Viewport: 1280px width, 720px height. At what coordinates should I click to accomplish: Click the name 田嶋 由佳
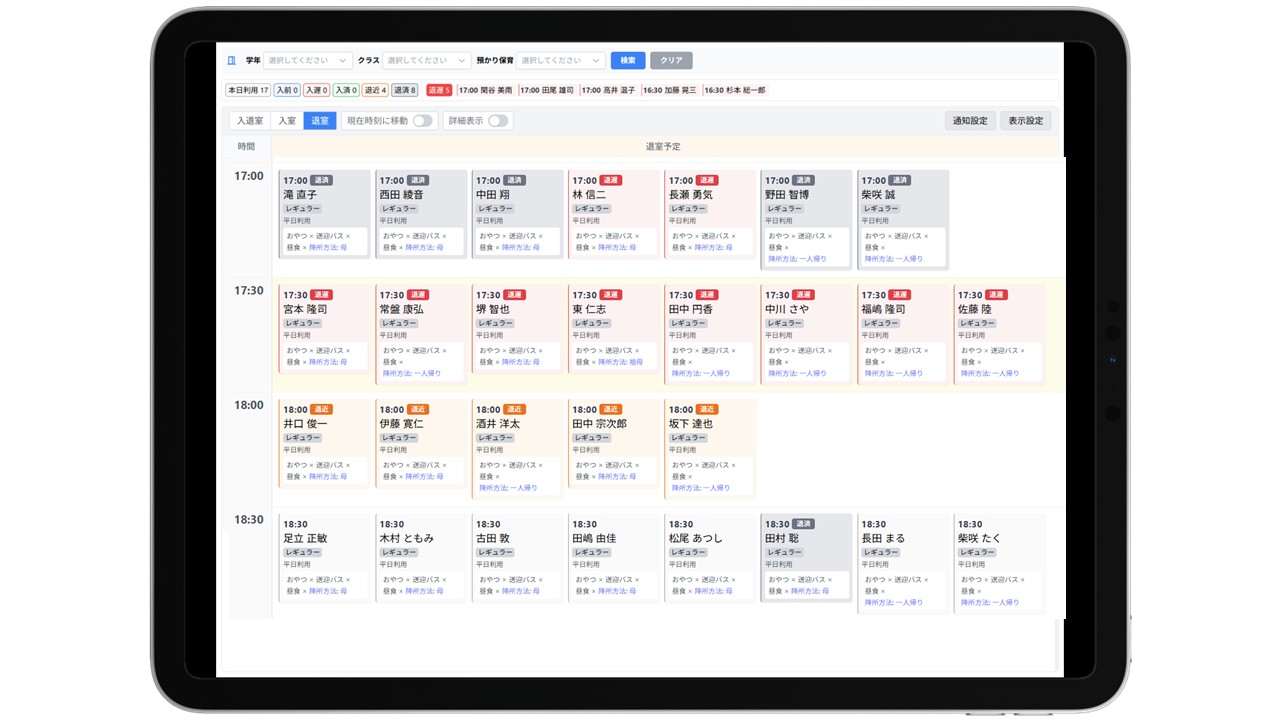594,538
